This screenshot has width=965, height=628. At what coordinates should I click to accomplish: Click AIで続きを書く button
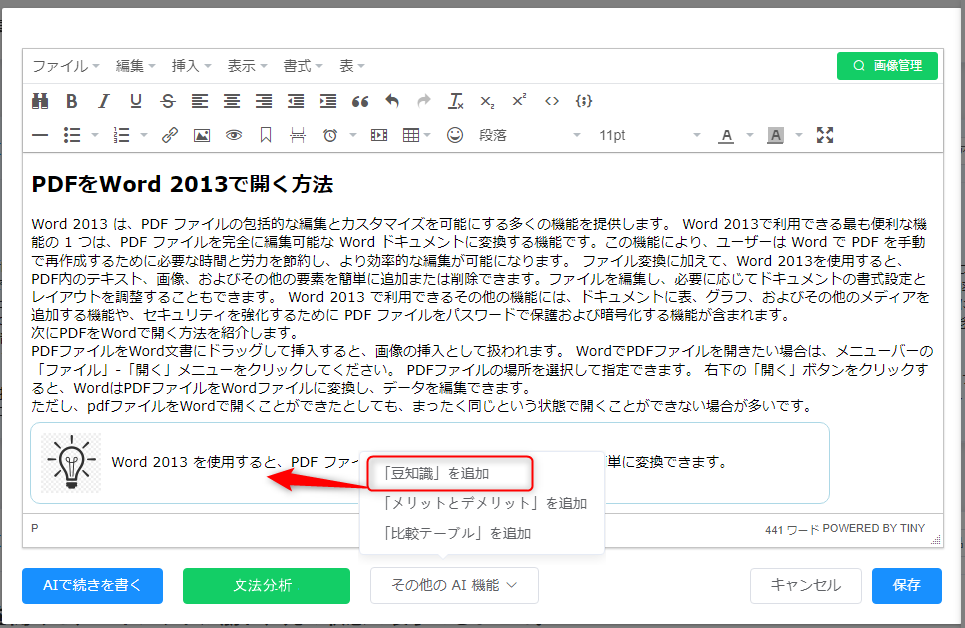coord(92,586)
